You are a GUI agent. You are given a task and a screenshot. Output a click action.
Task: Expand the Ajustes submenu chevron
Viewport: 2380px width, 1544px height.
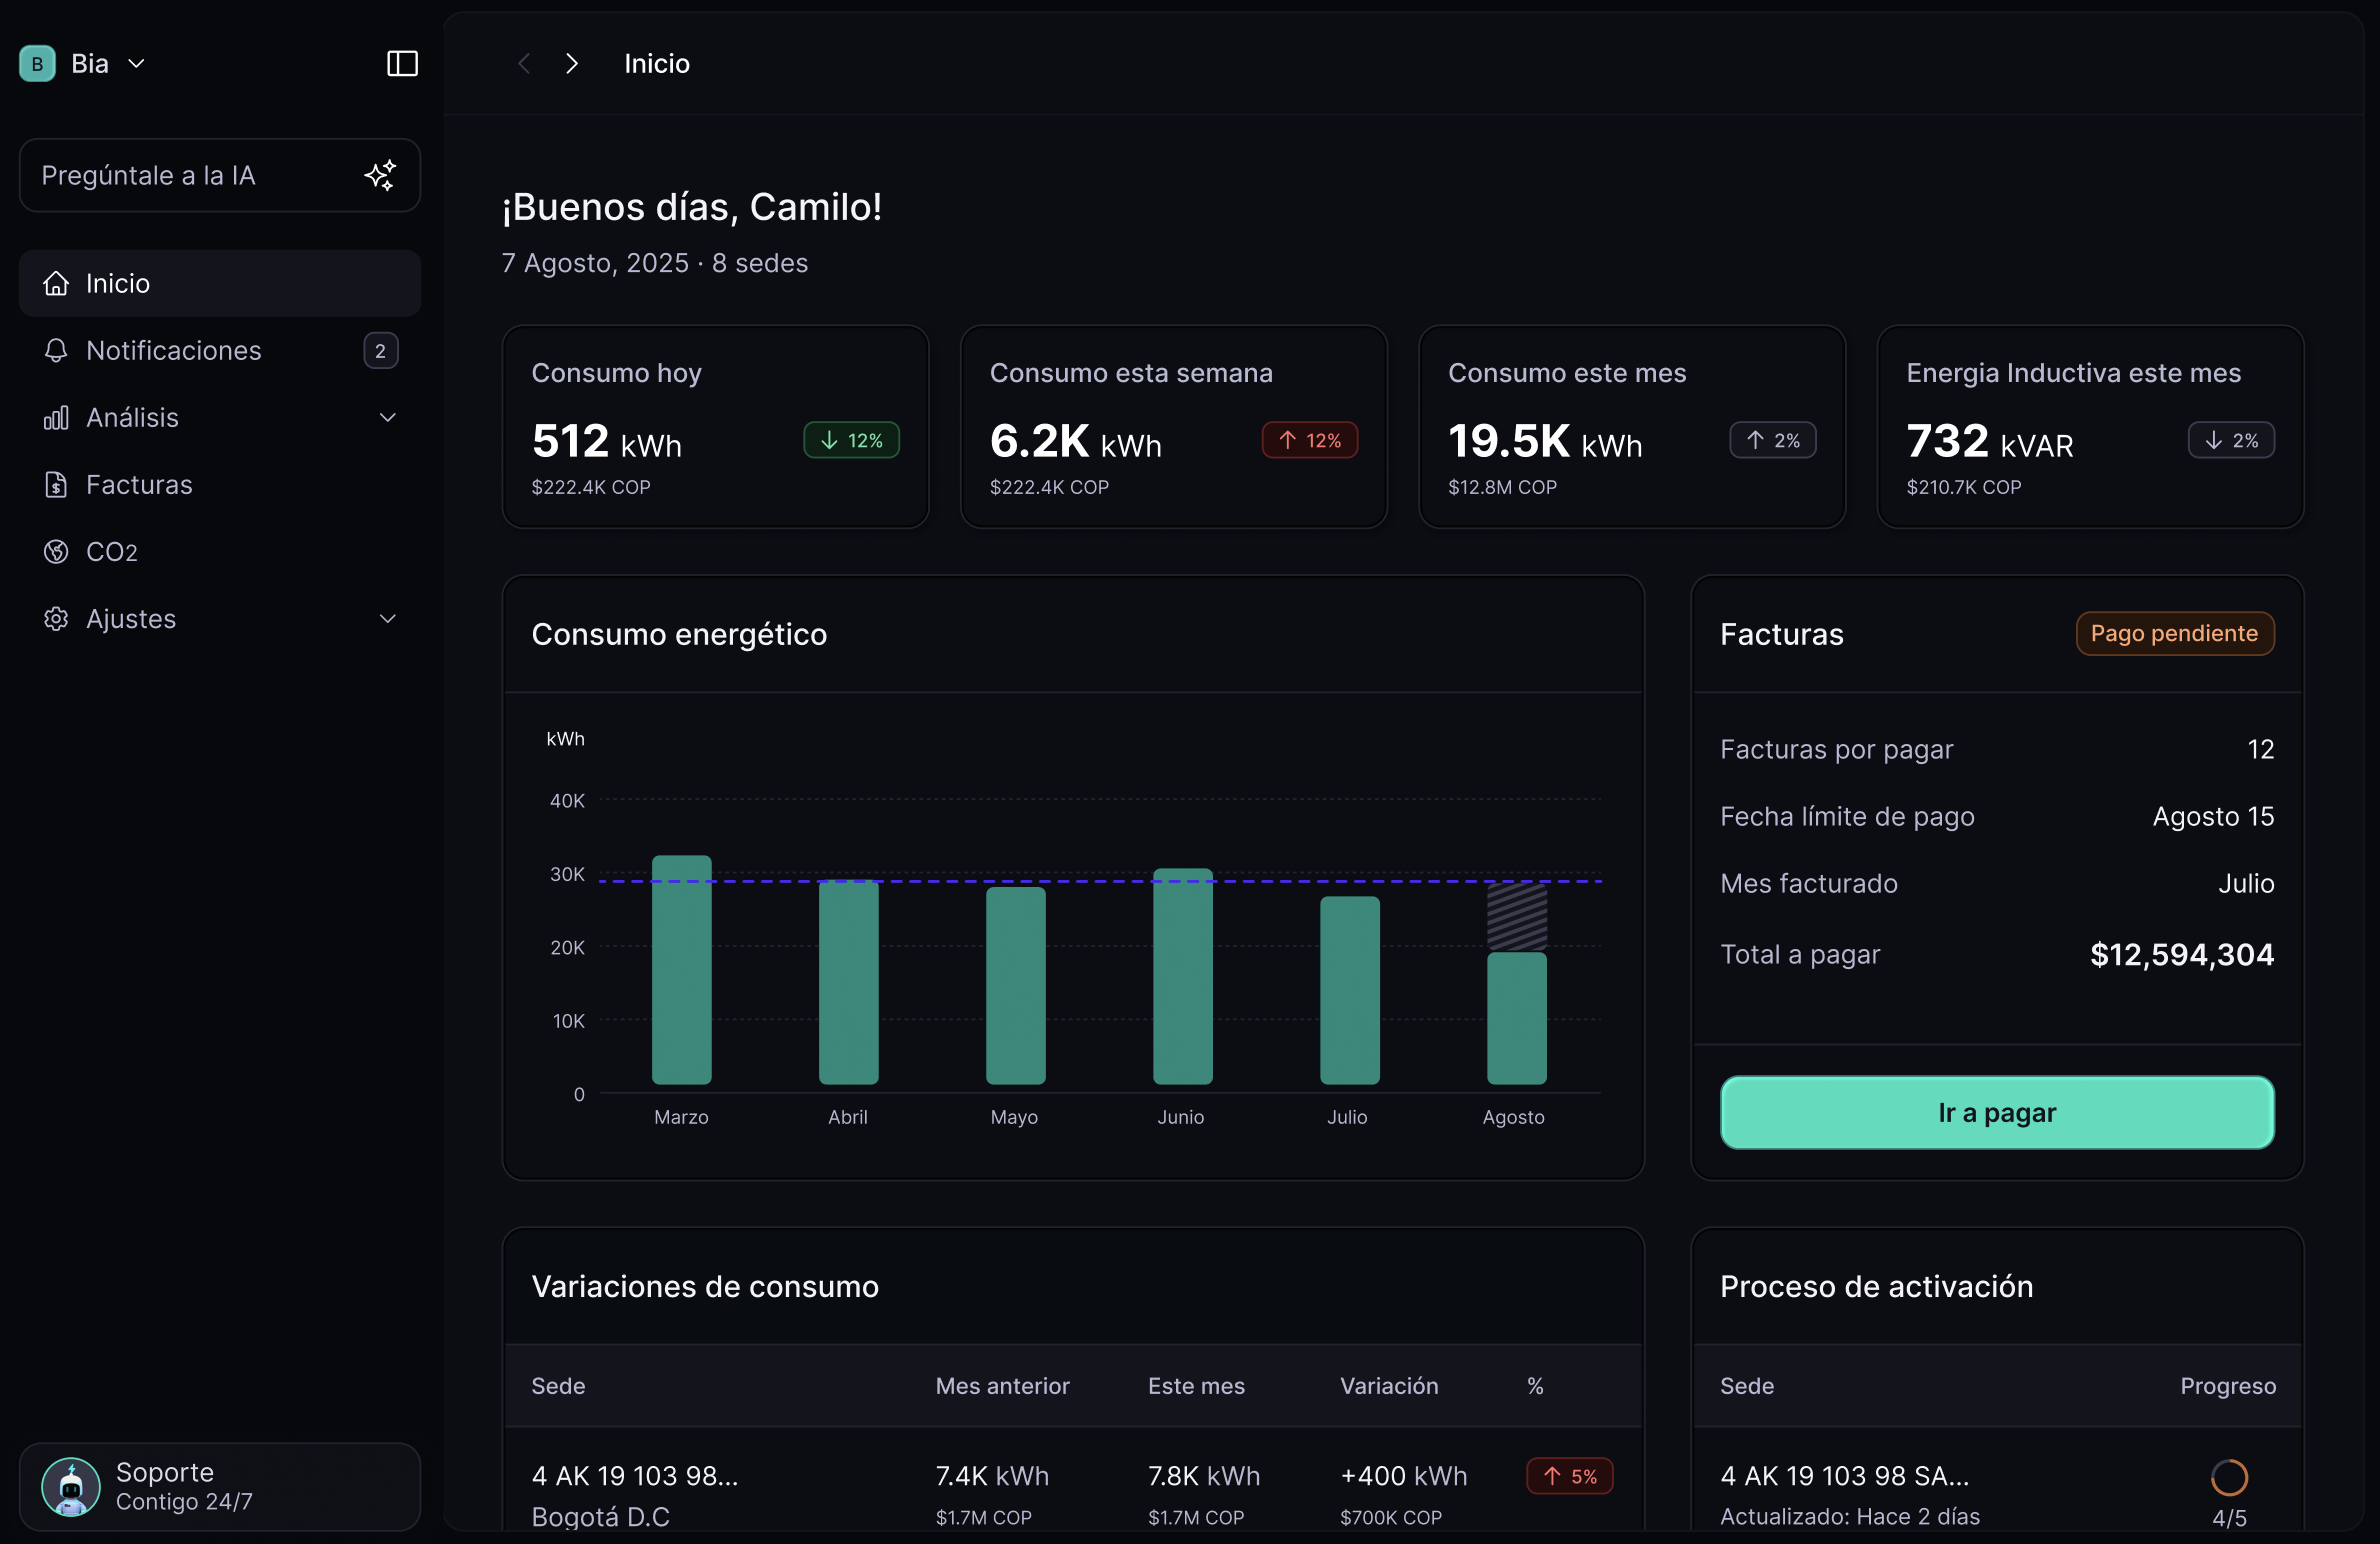coord(388,619)
